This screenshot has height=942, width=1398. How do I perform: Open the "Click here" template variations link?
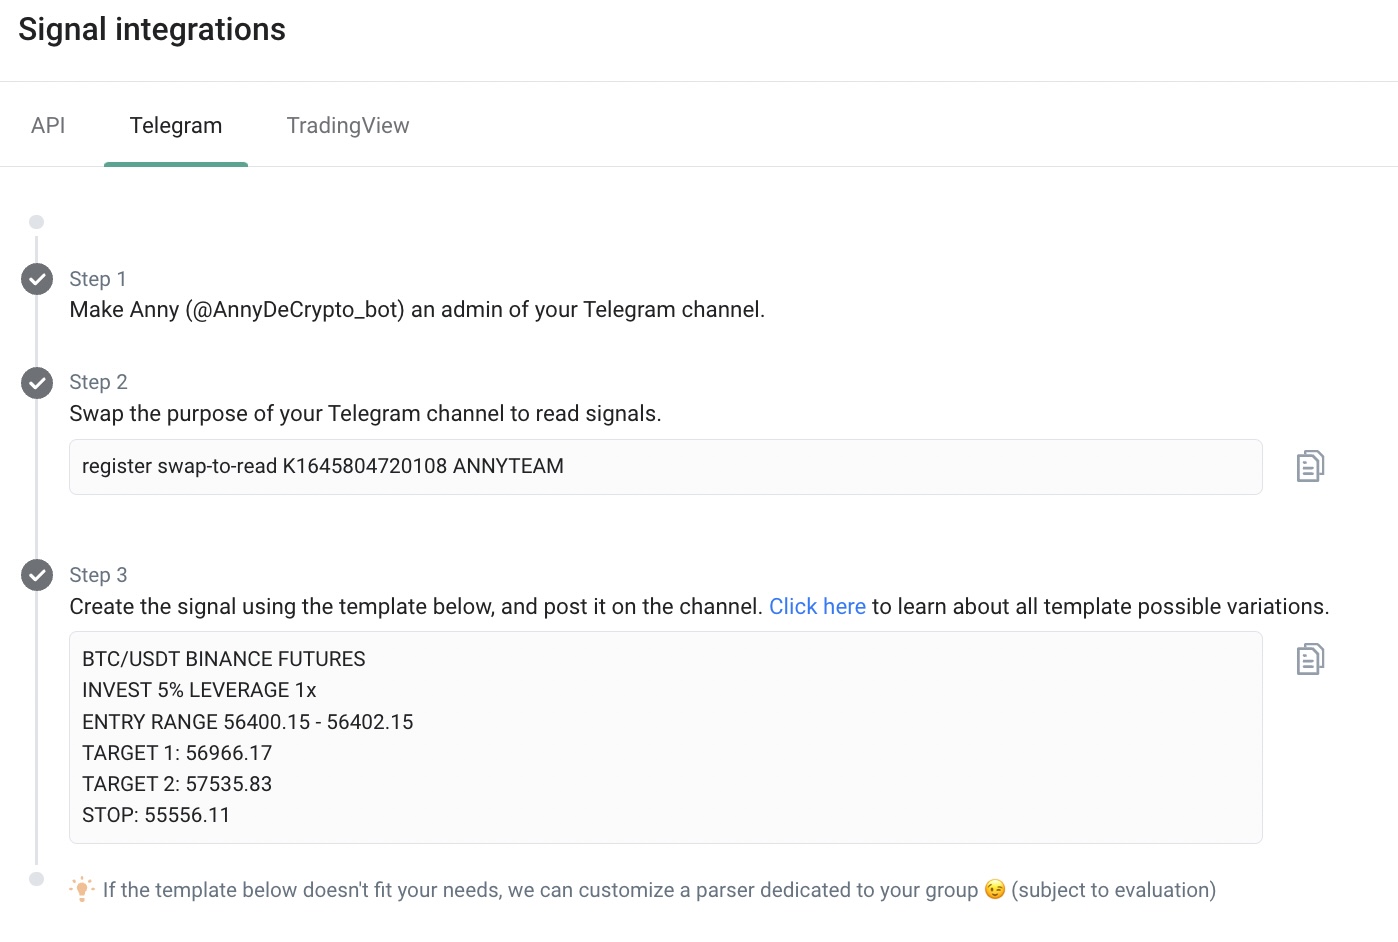click(817, 607)
